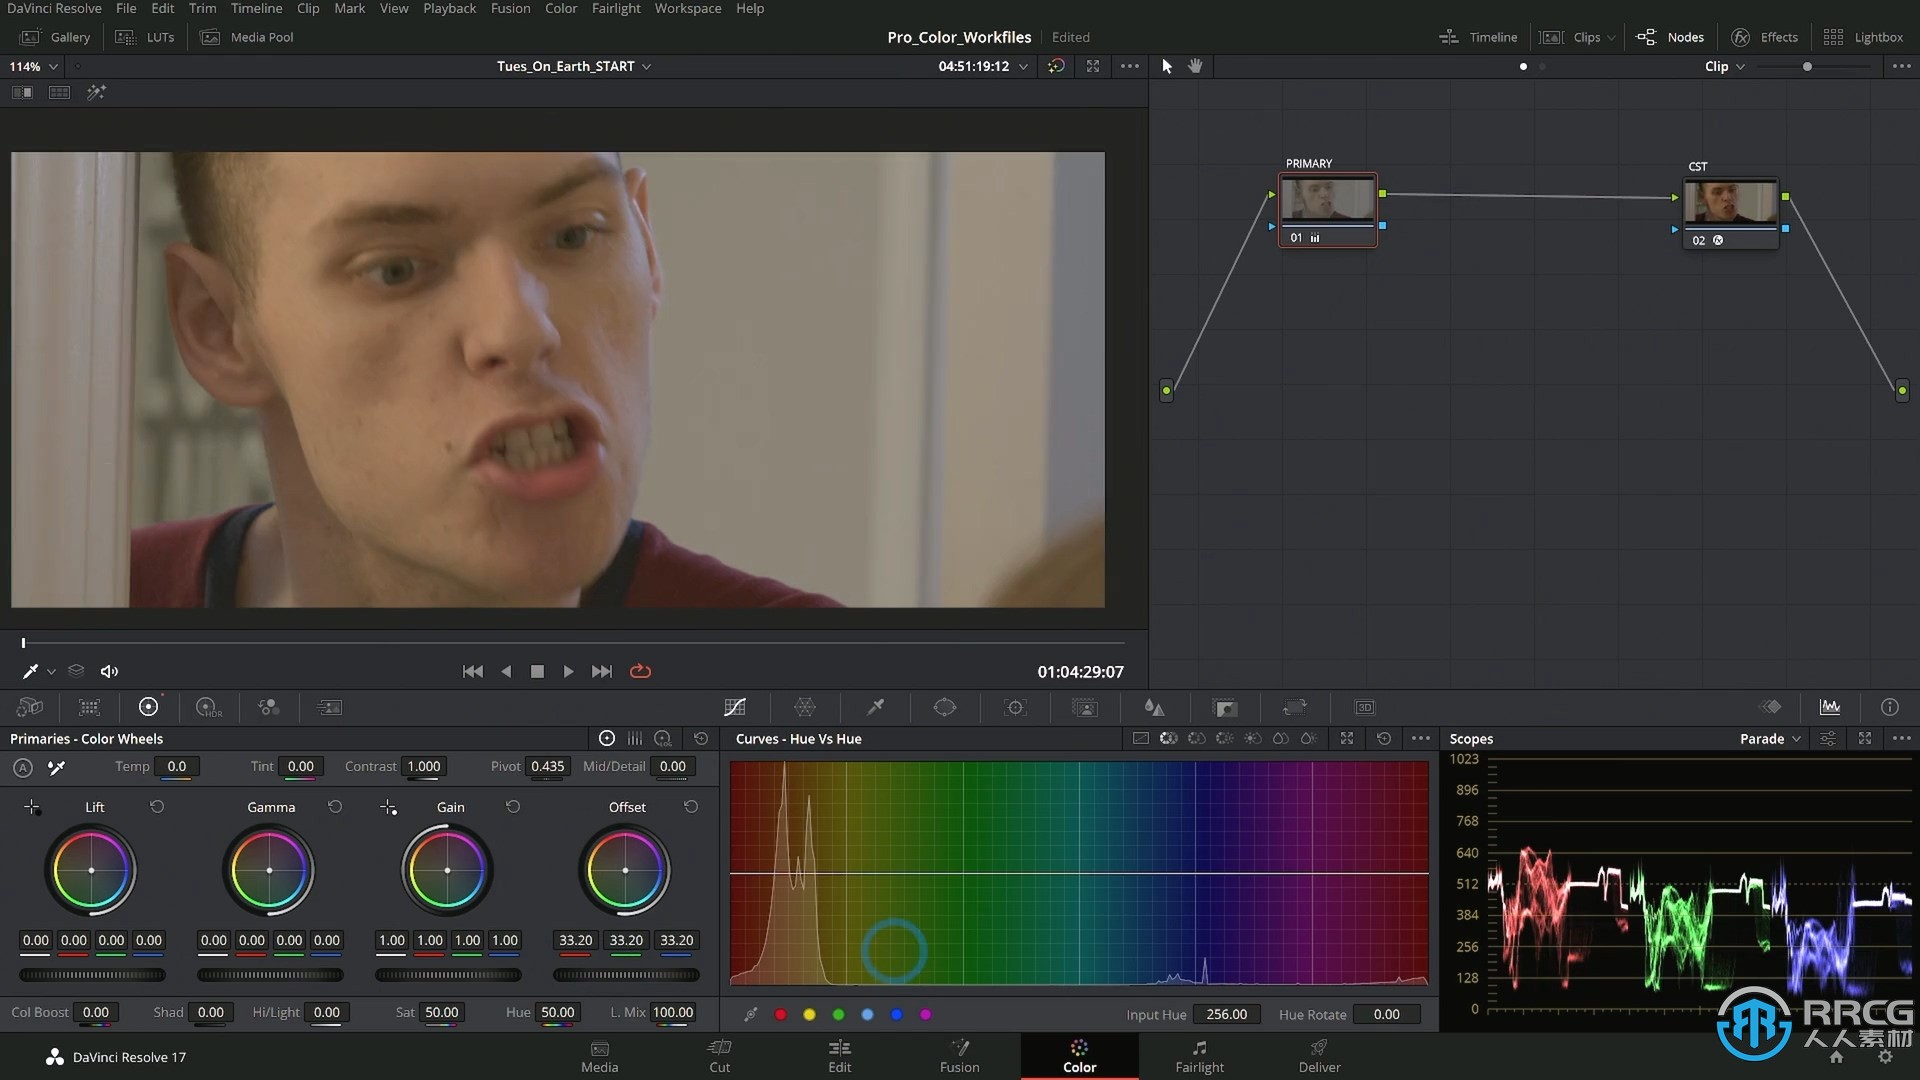Open the Color menu in the menu bar
The image size is (1920, 1080).
pyautogui.click(x=560, y=9)
